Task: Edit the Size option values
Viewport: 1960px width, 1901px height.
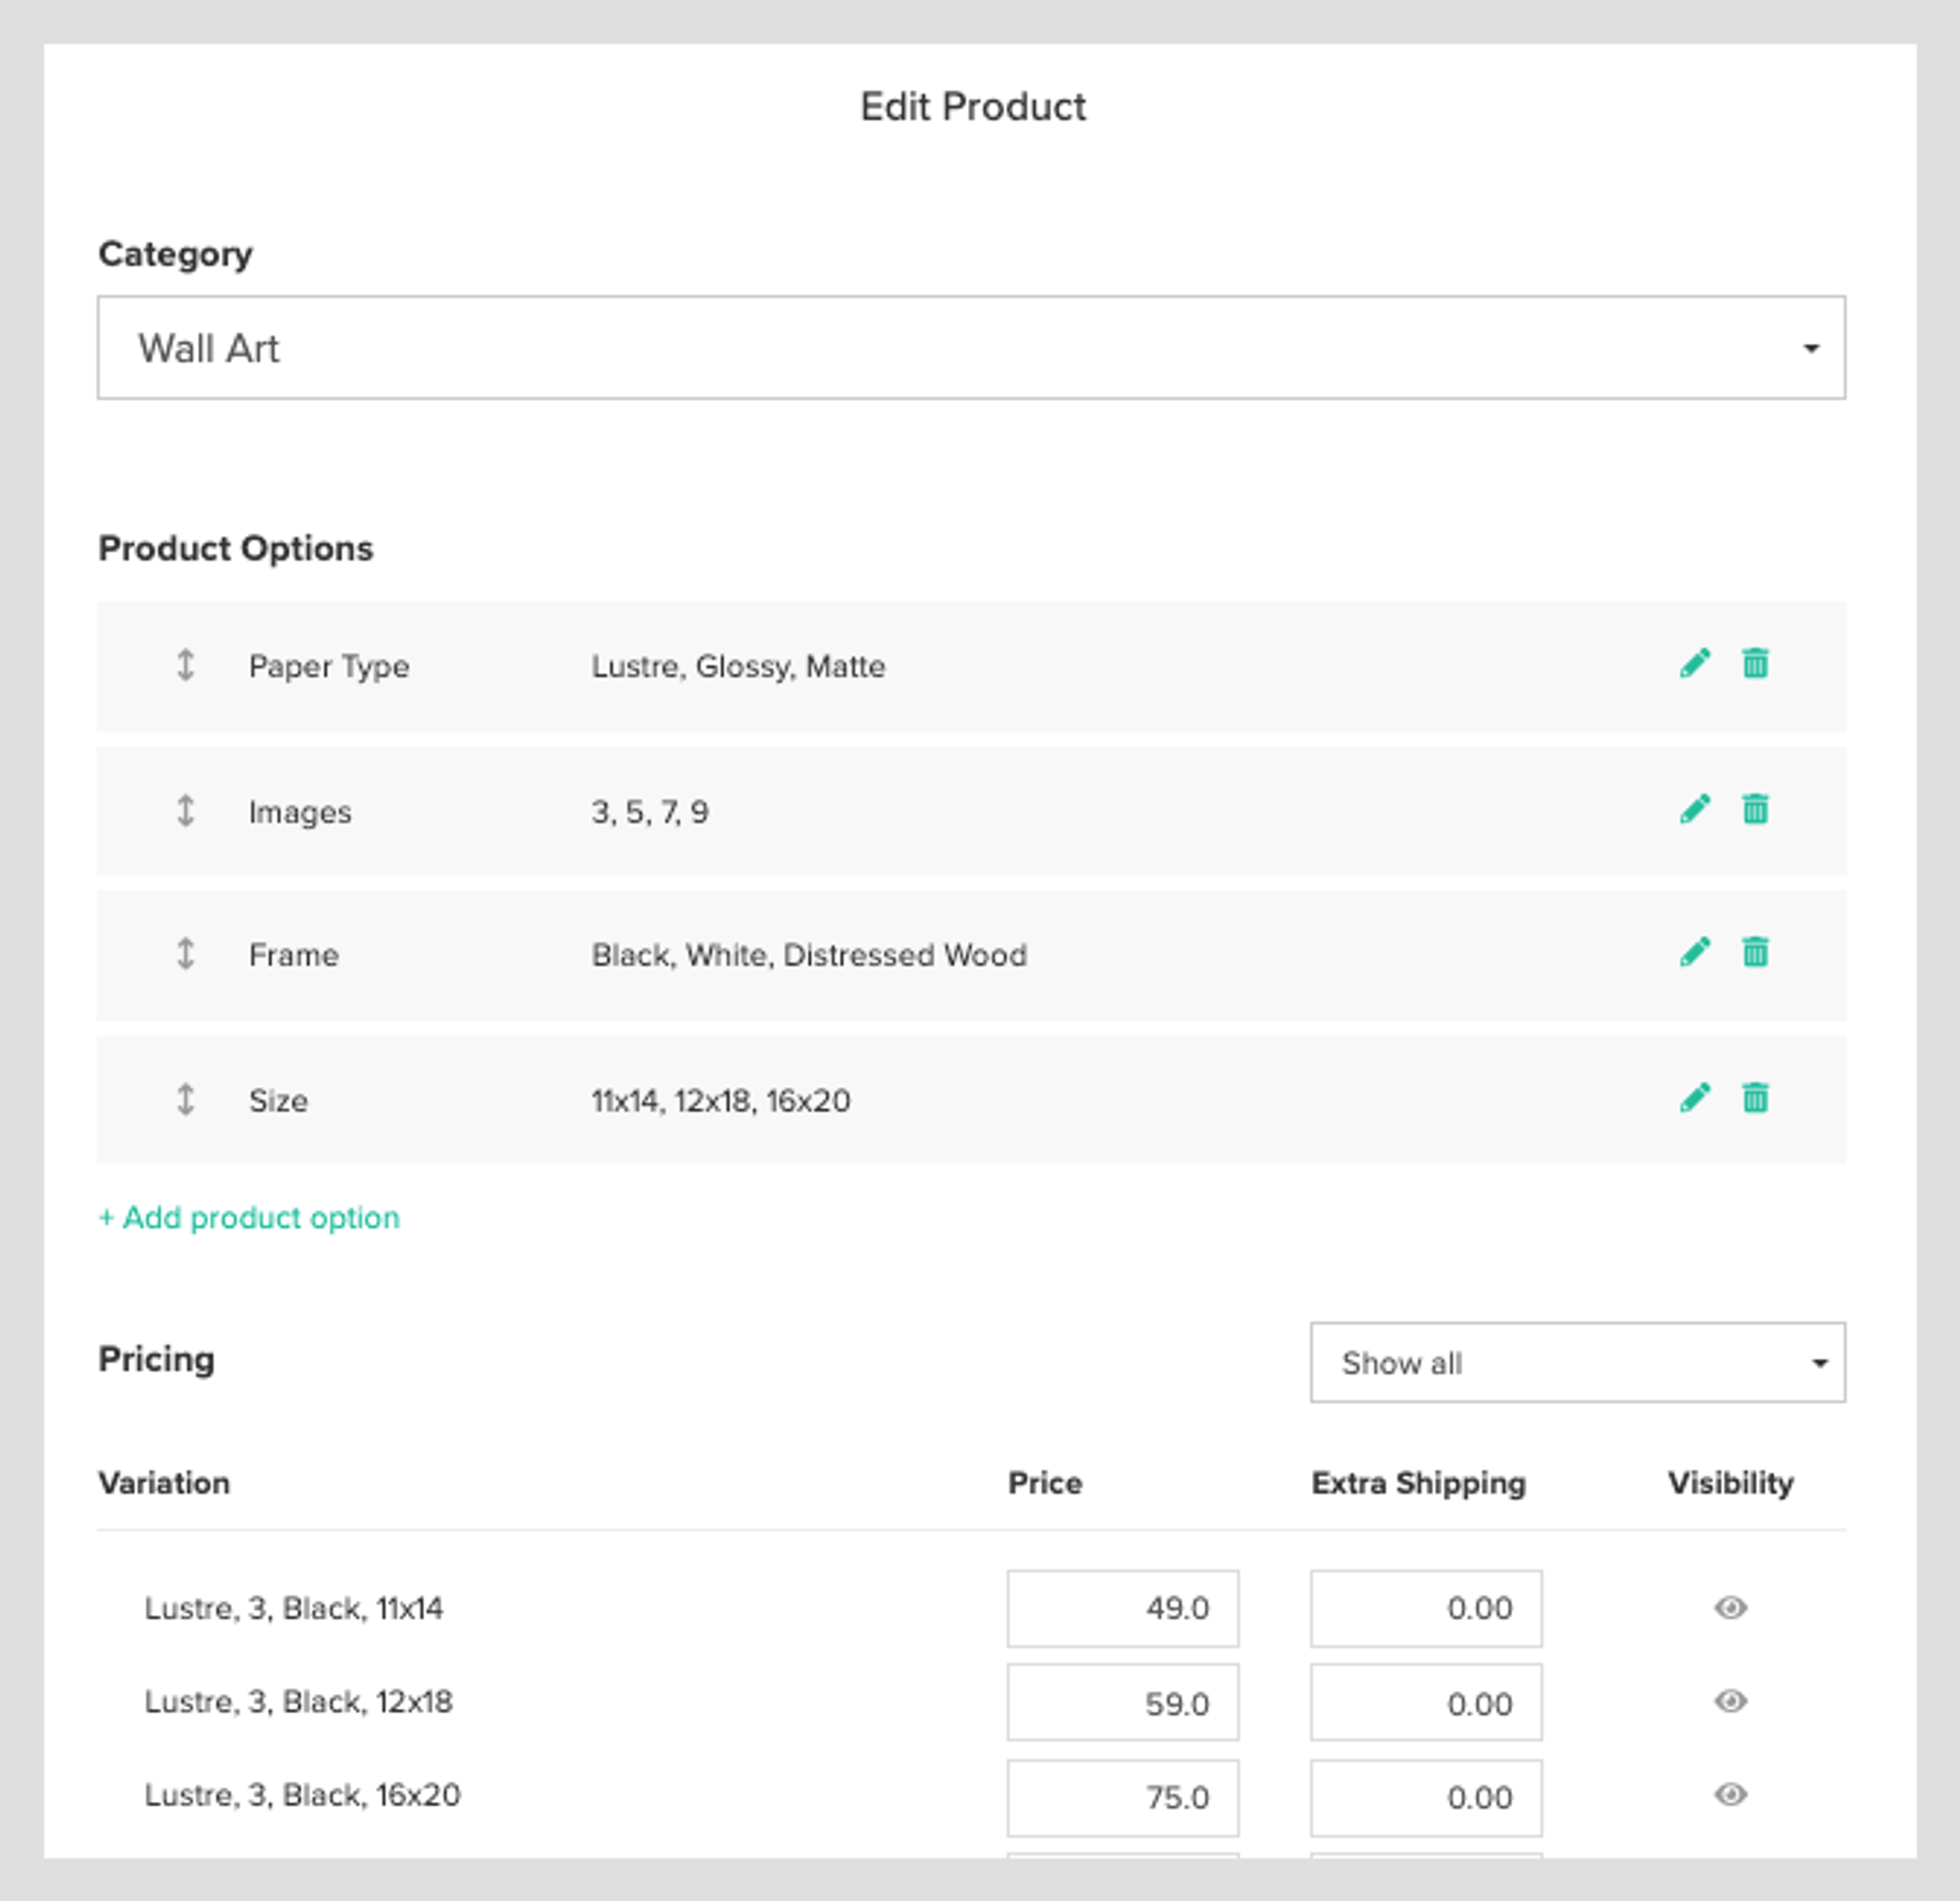Action: [x=1697, y=1097]
